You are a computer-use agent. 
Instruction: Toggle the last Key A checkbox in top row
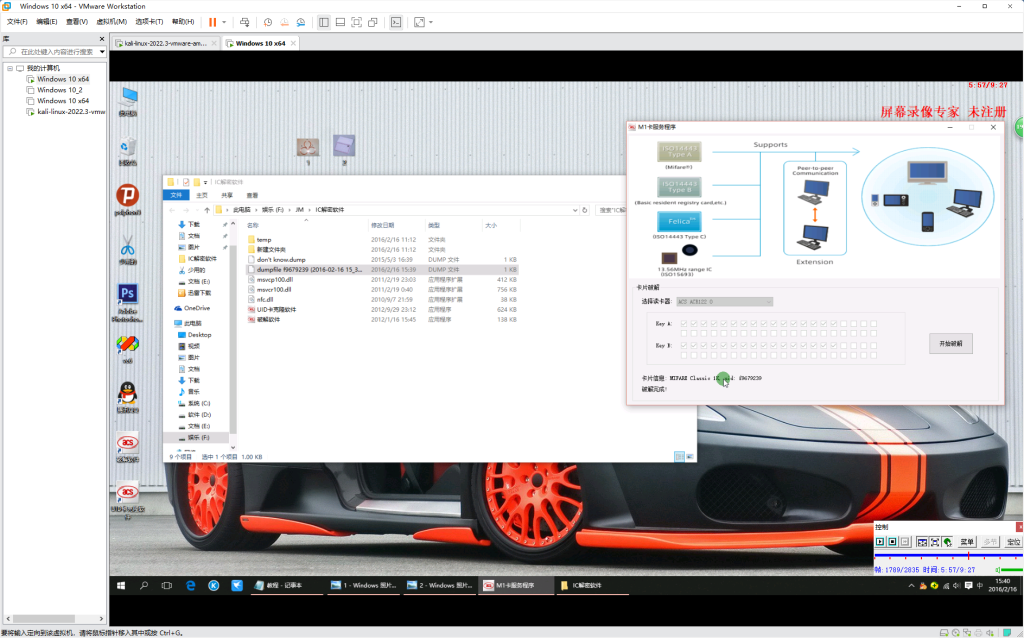873,324
